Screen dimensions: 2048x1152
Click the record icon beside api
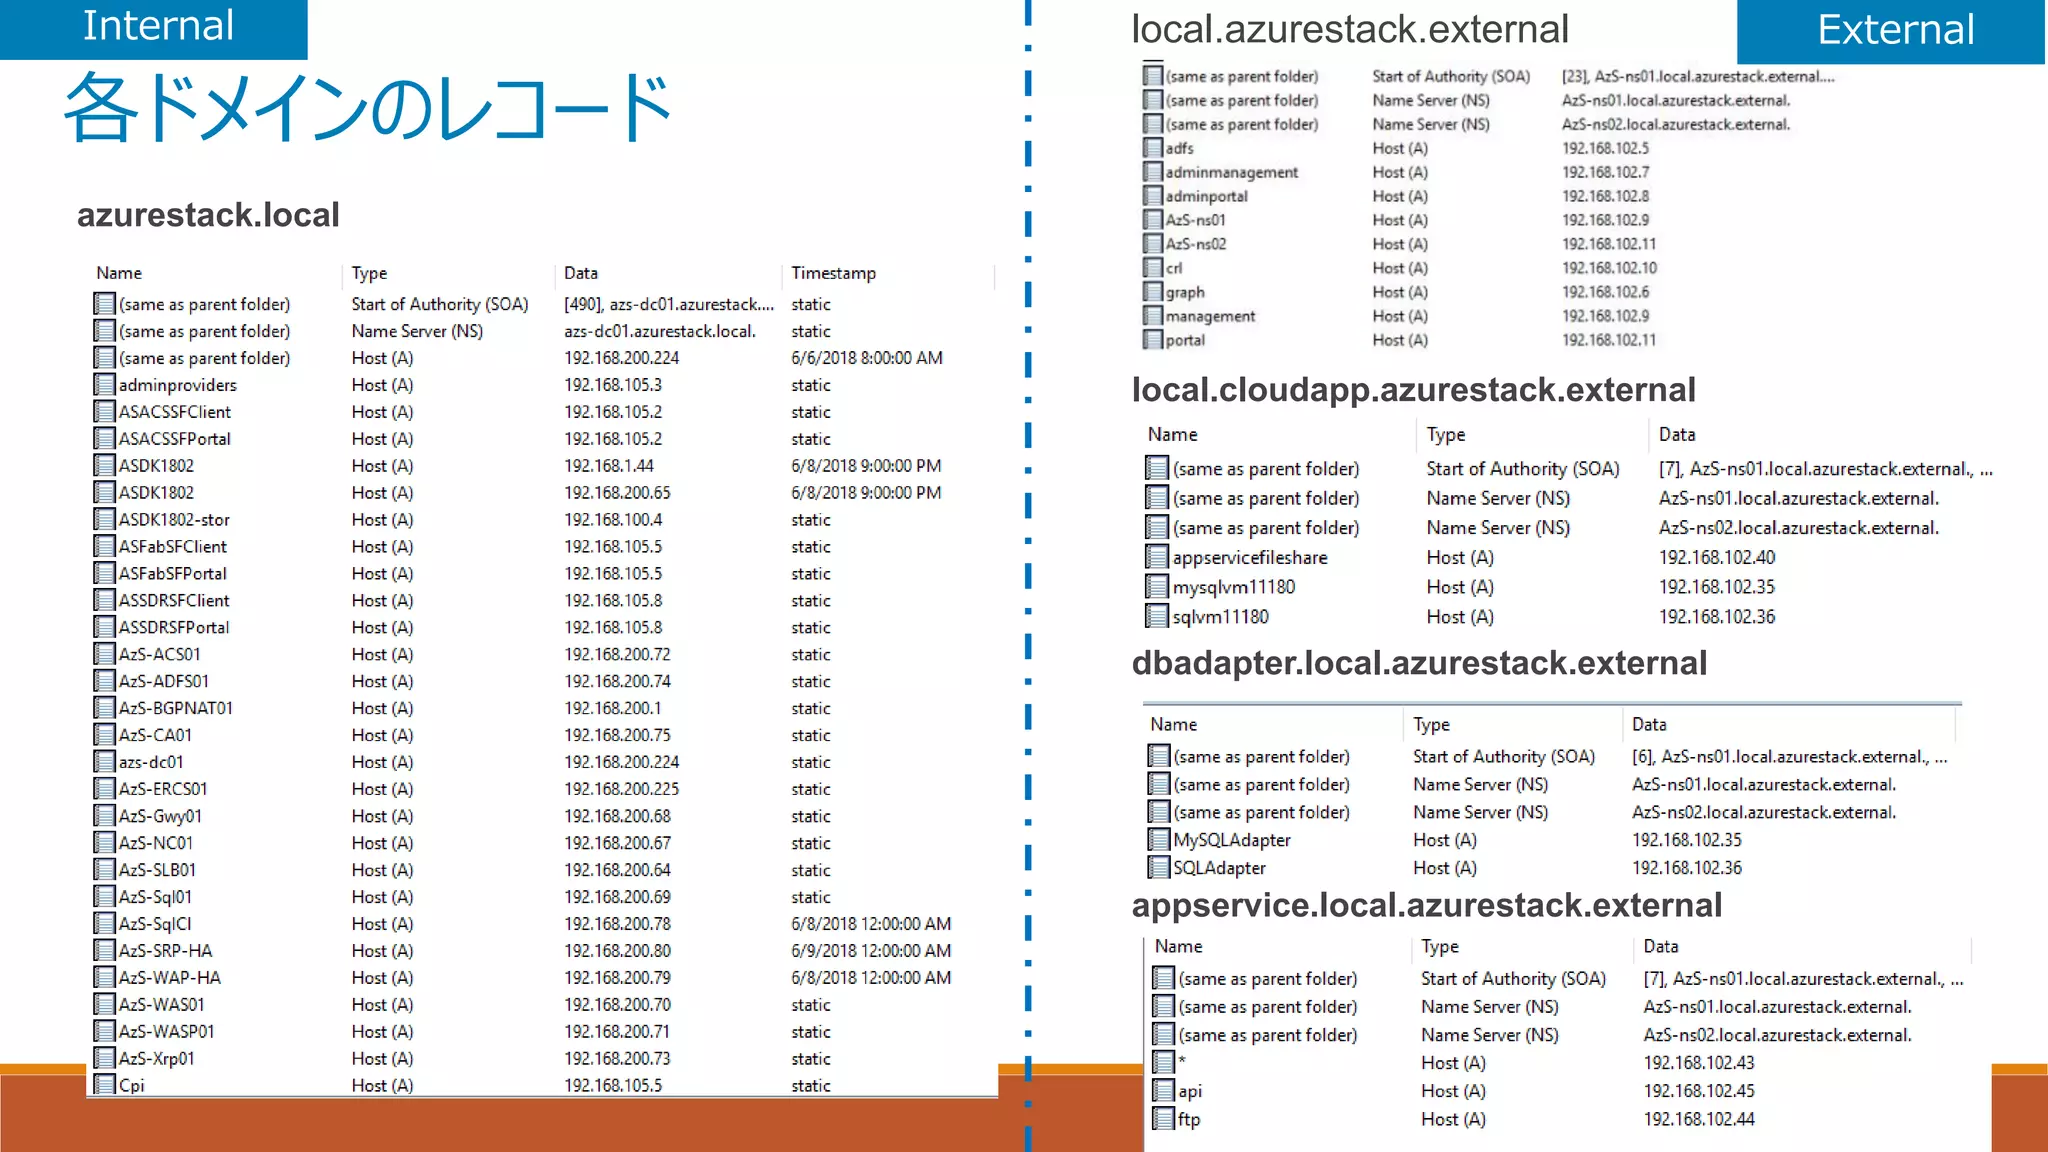tap(1164, 1091)
